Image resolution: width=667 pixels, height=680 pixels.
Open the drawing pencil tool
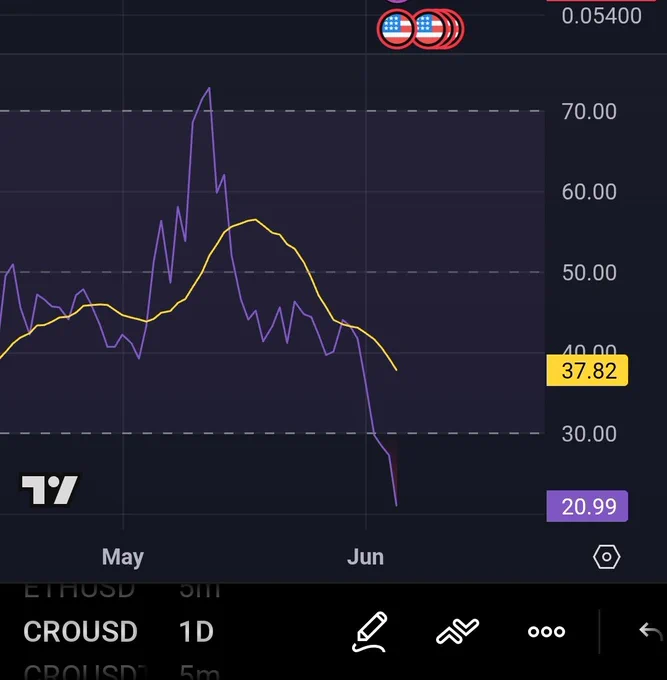click(369, 631)
